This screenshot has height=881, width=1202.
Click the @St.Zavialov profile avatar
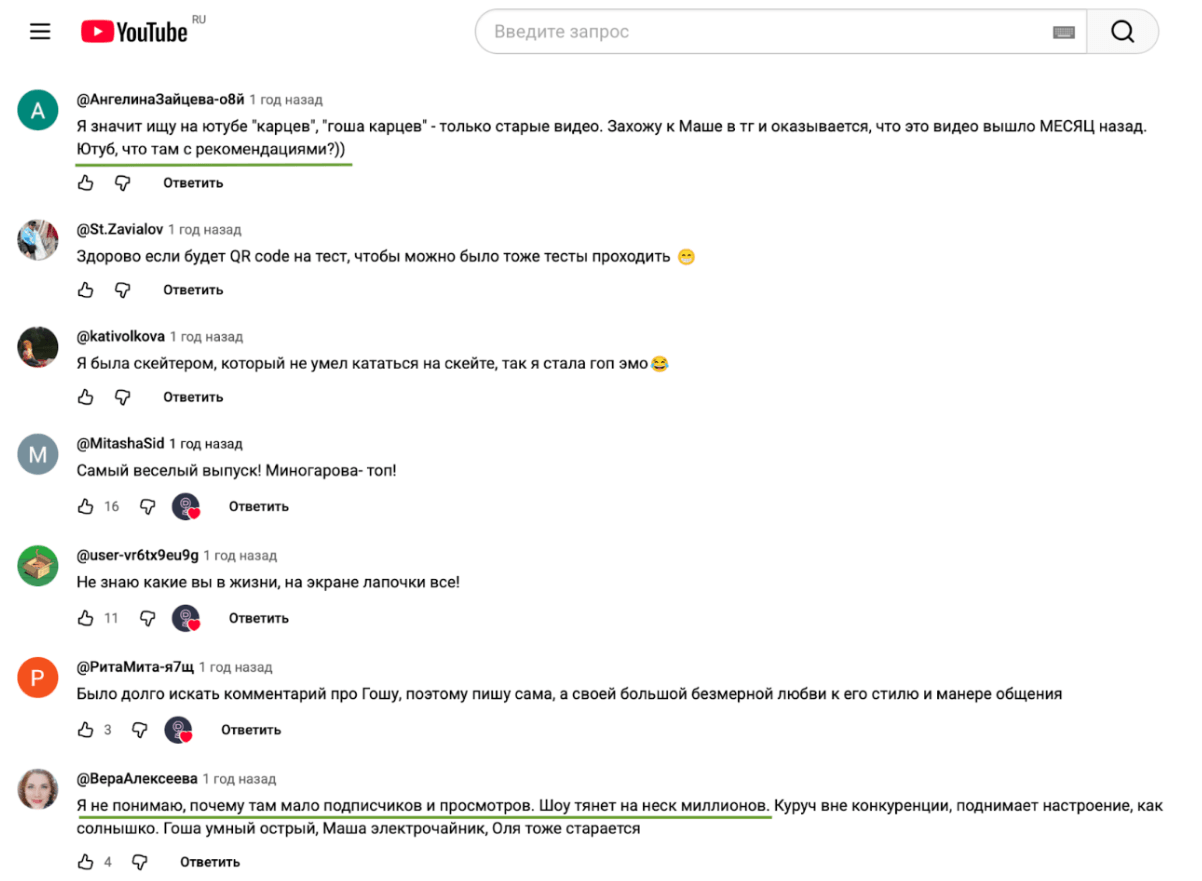(38, 240)
